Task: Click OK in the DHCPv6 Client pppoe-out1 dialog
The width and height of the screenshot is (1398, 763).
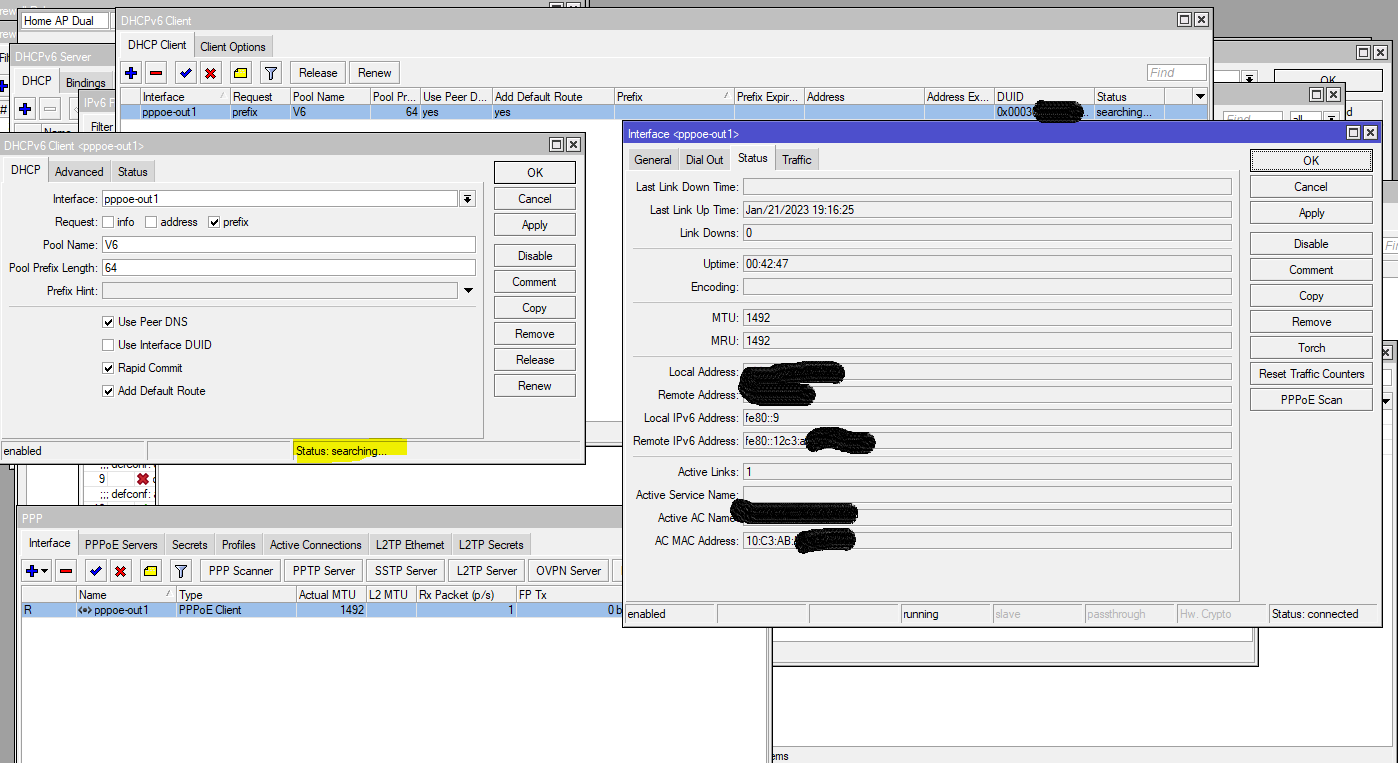Action: click(x=535, y=173)
